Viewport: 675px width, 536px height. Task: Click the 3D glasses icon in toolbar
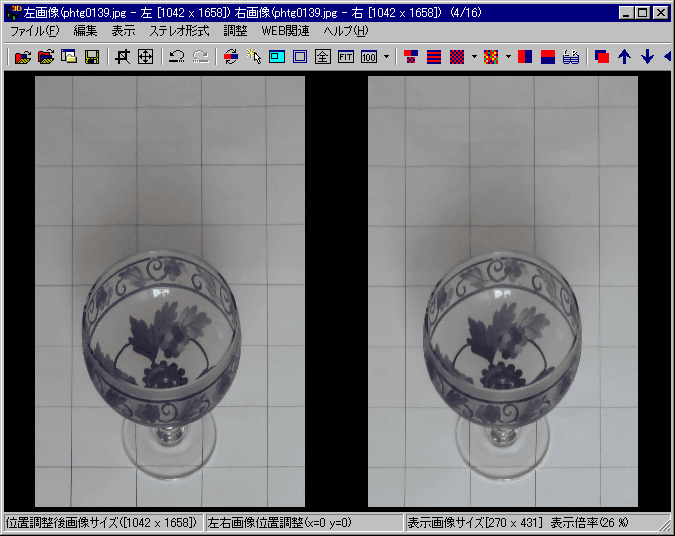pyautogui.click(x=571, y=57)
